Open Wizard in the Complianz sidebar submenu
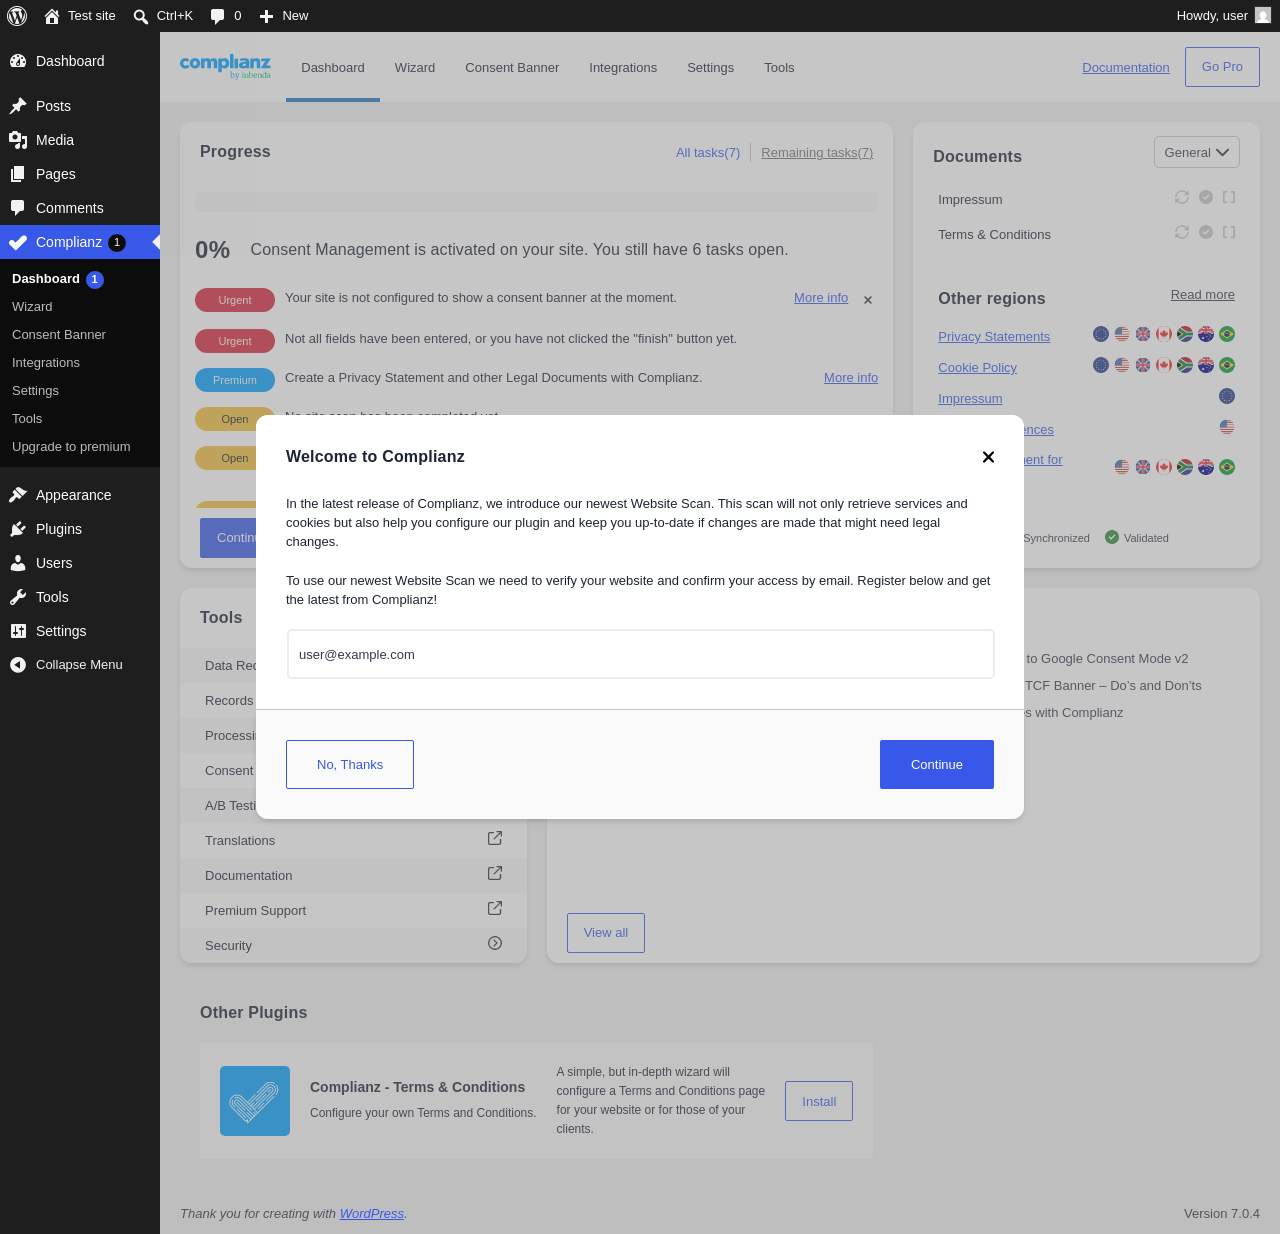 point(32,307)
